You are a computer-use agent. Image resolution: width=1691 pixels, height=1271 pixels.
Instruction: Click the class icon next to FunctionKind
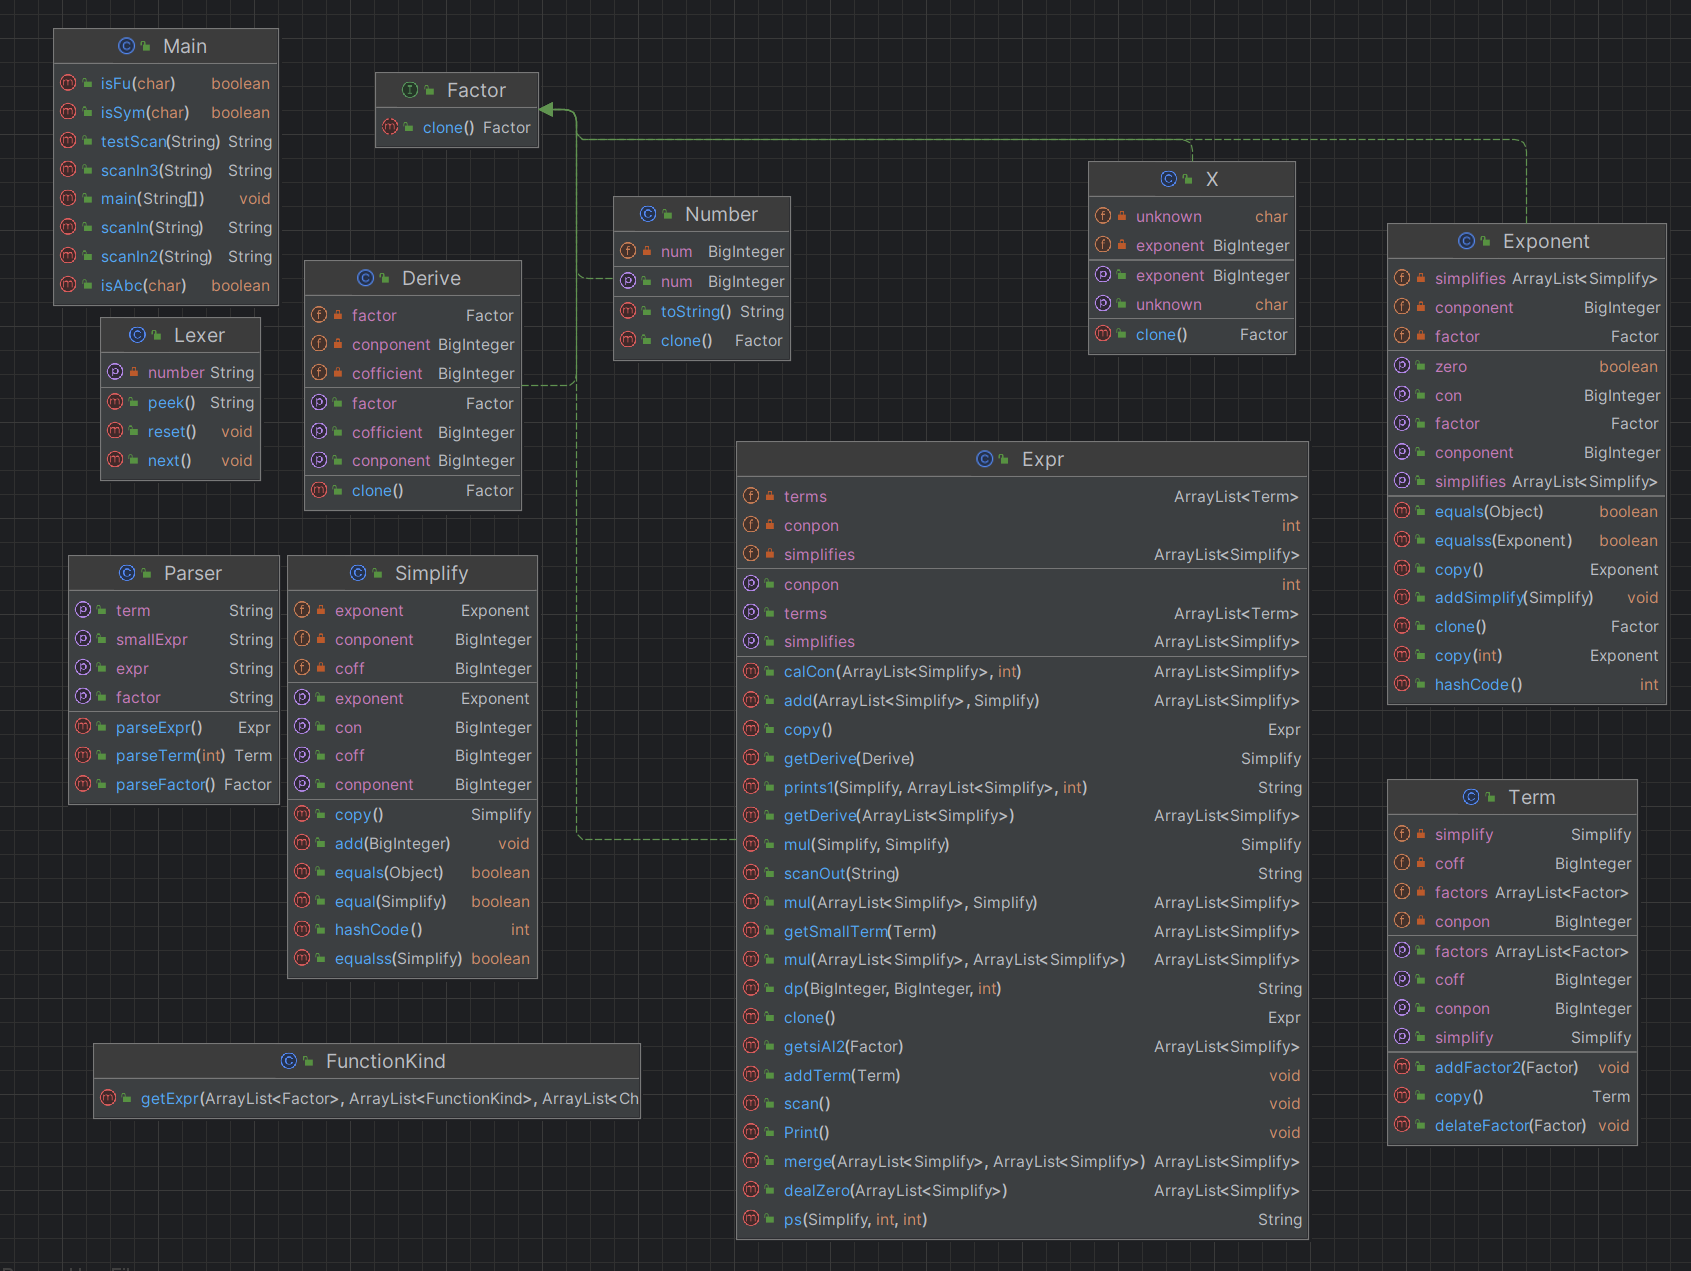289,1061
